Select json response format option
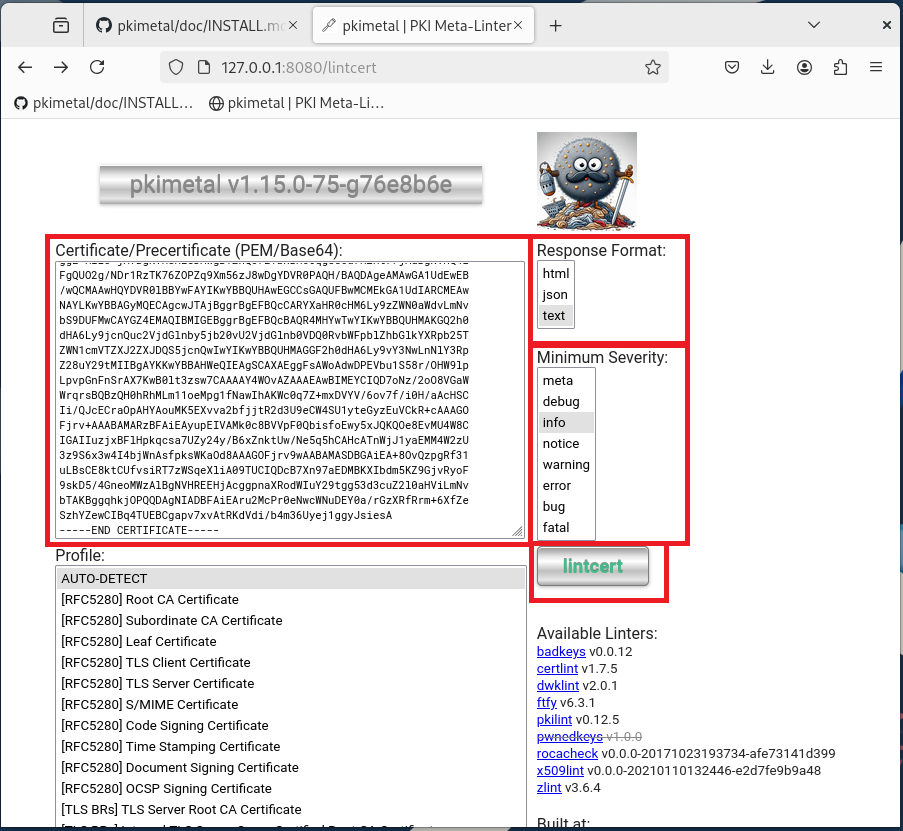The width and height of the screenshot is (903, 831). click(x=555, y=295)
